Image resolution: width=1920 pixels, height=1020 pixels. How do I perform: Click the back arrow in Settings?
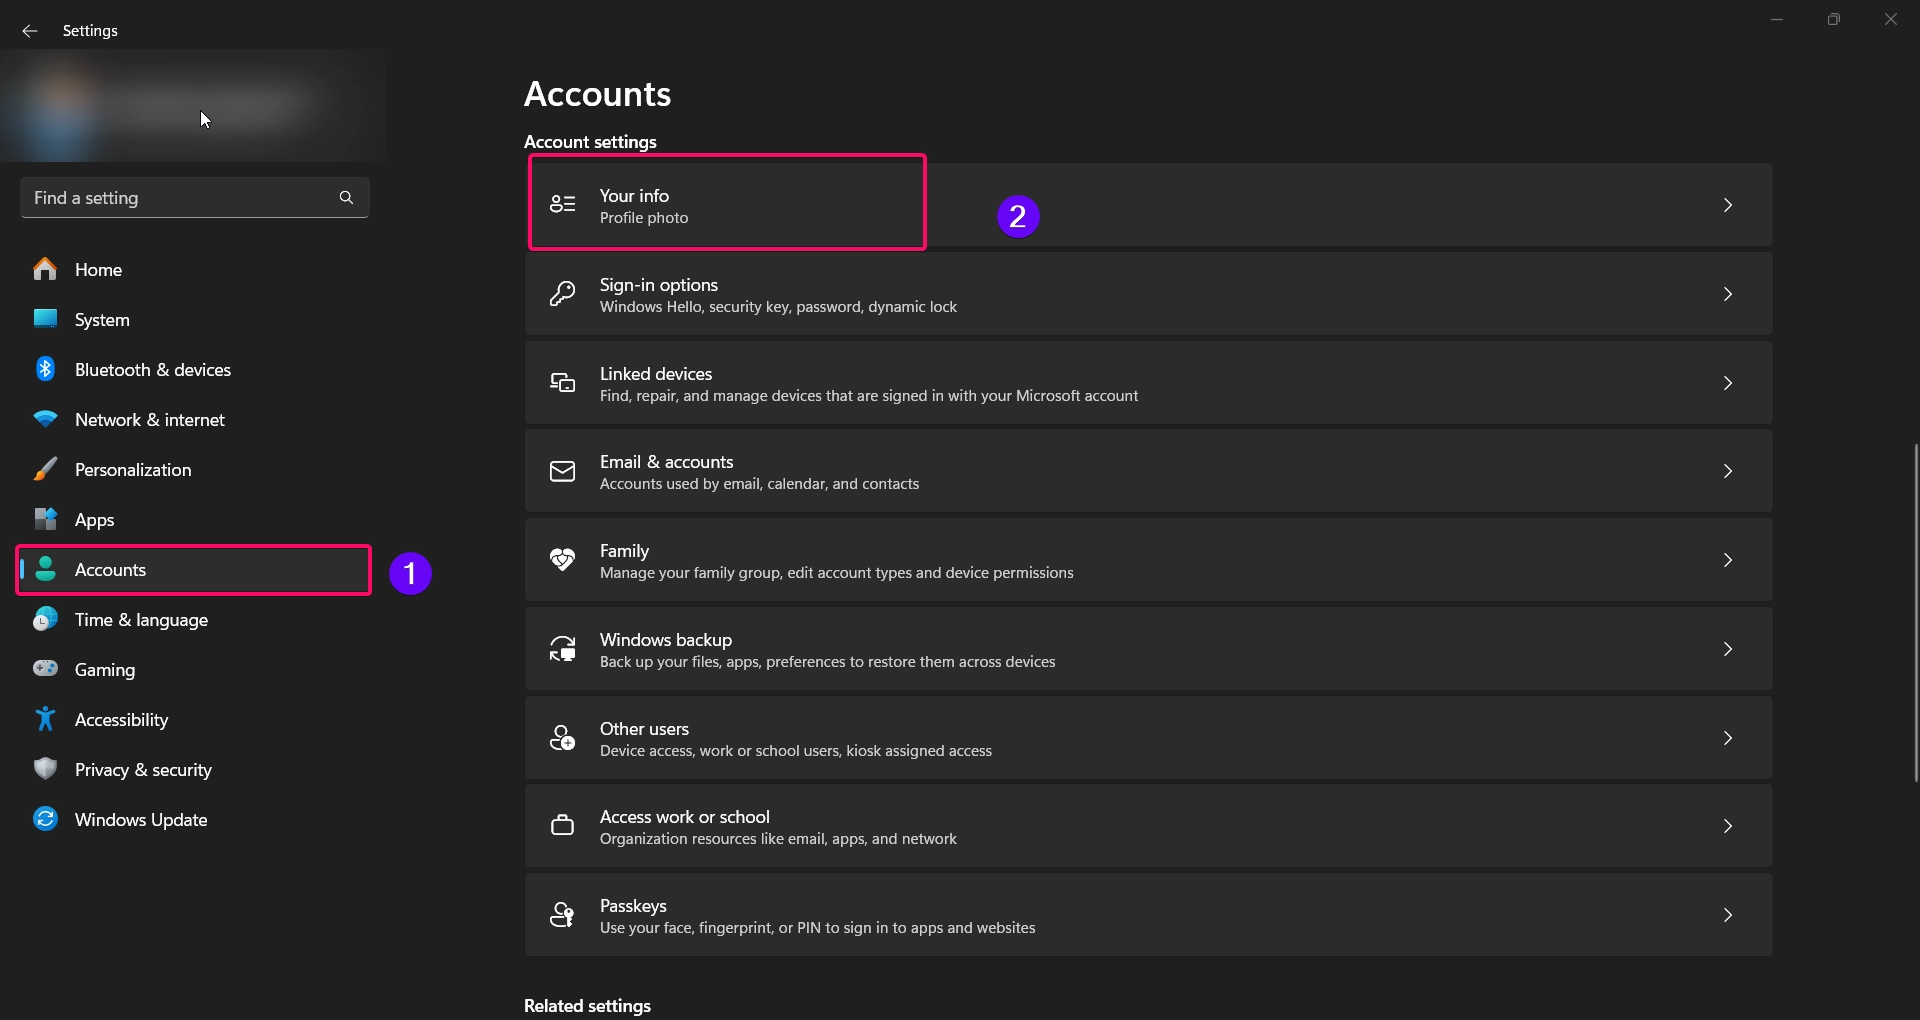coord(30,31)
